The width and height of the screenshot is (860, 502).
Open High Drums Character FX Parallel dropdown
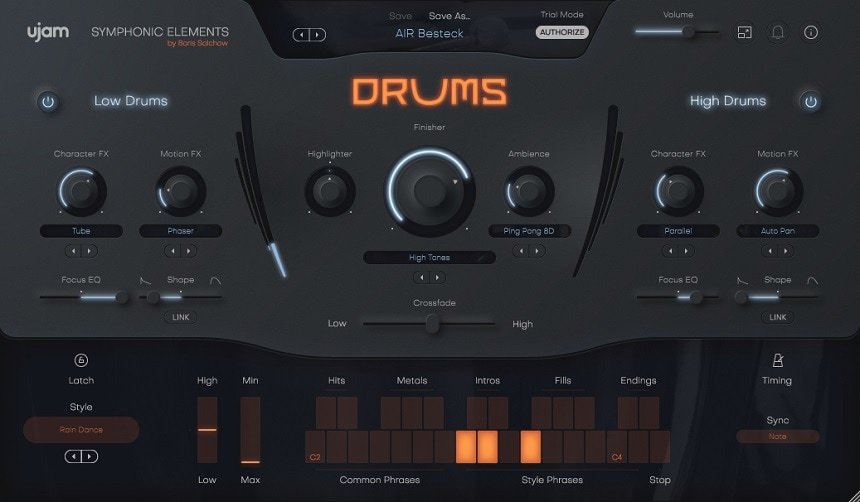(x=678, y=231)
